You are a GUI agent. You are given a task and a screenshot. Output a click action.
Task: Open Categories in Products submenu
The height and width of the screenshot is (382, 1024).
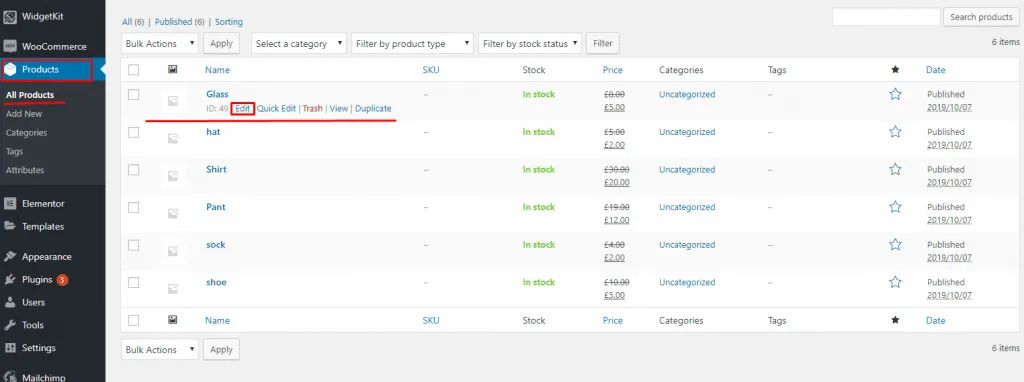point(27,133)
